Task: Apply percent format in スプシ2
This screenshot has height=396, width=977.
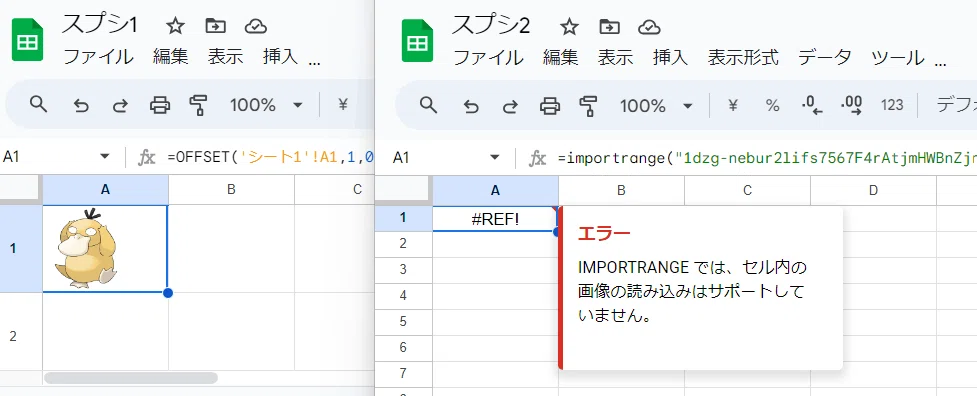Action: [x=773, y=105]
